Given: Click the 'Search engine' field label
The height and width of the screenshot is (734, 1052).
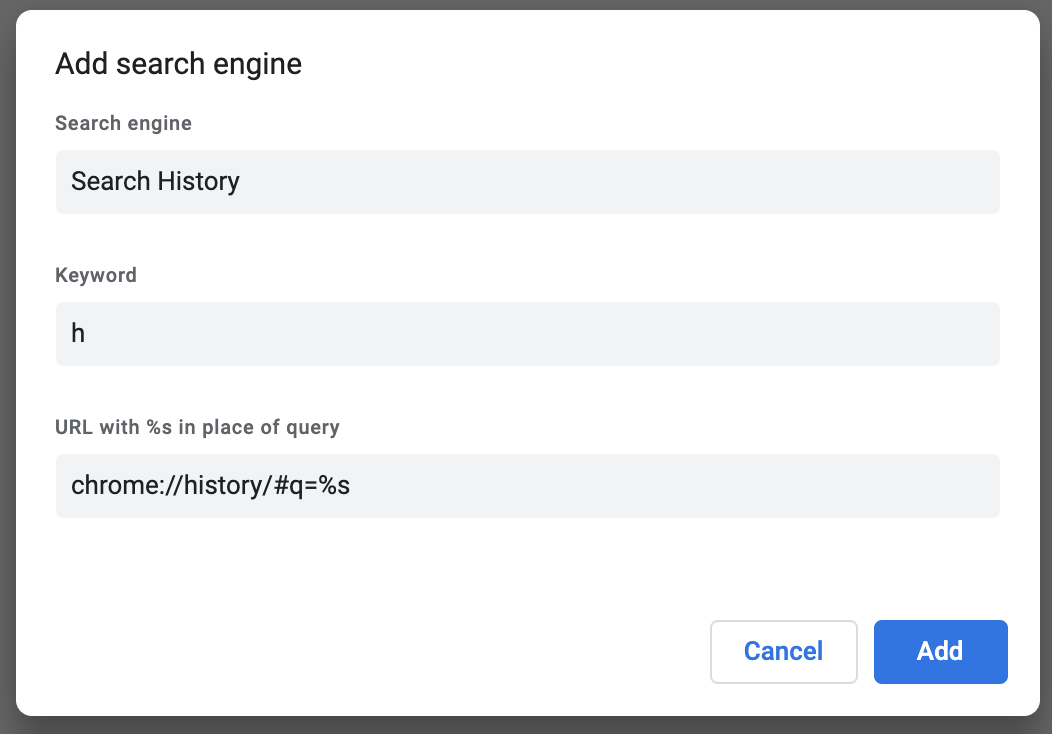Looking at the screenshot, I should [123, 123].
